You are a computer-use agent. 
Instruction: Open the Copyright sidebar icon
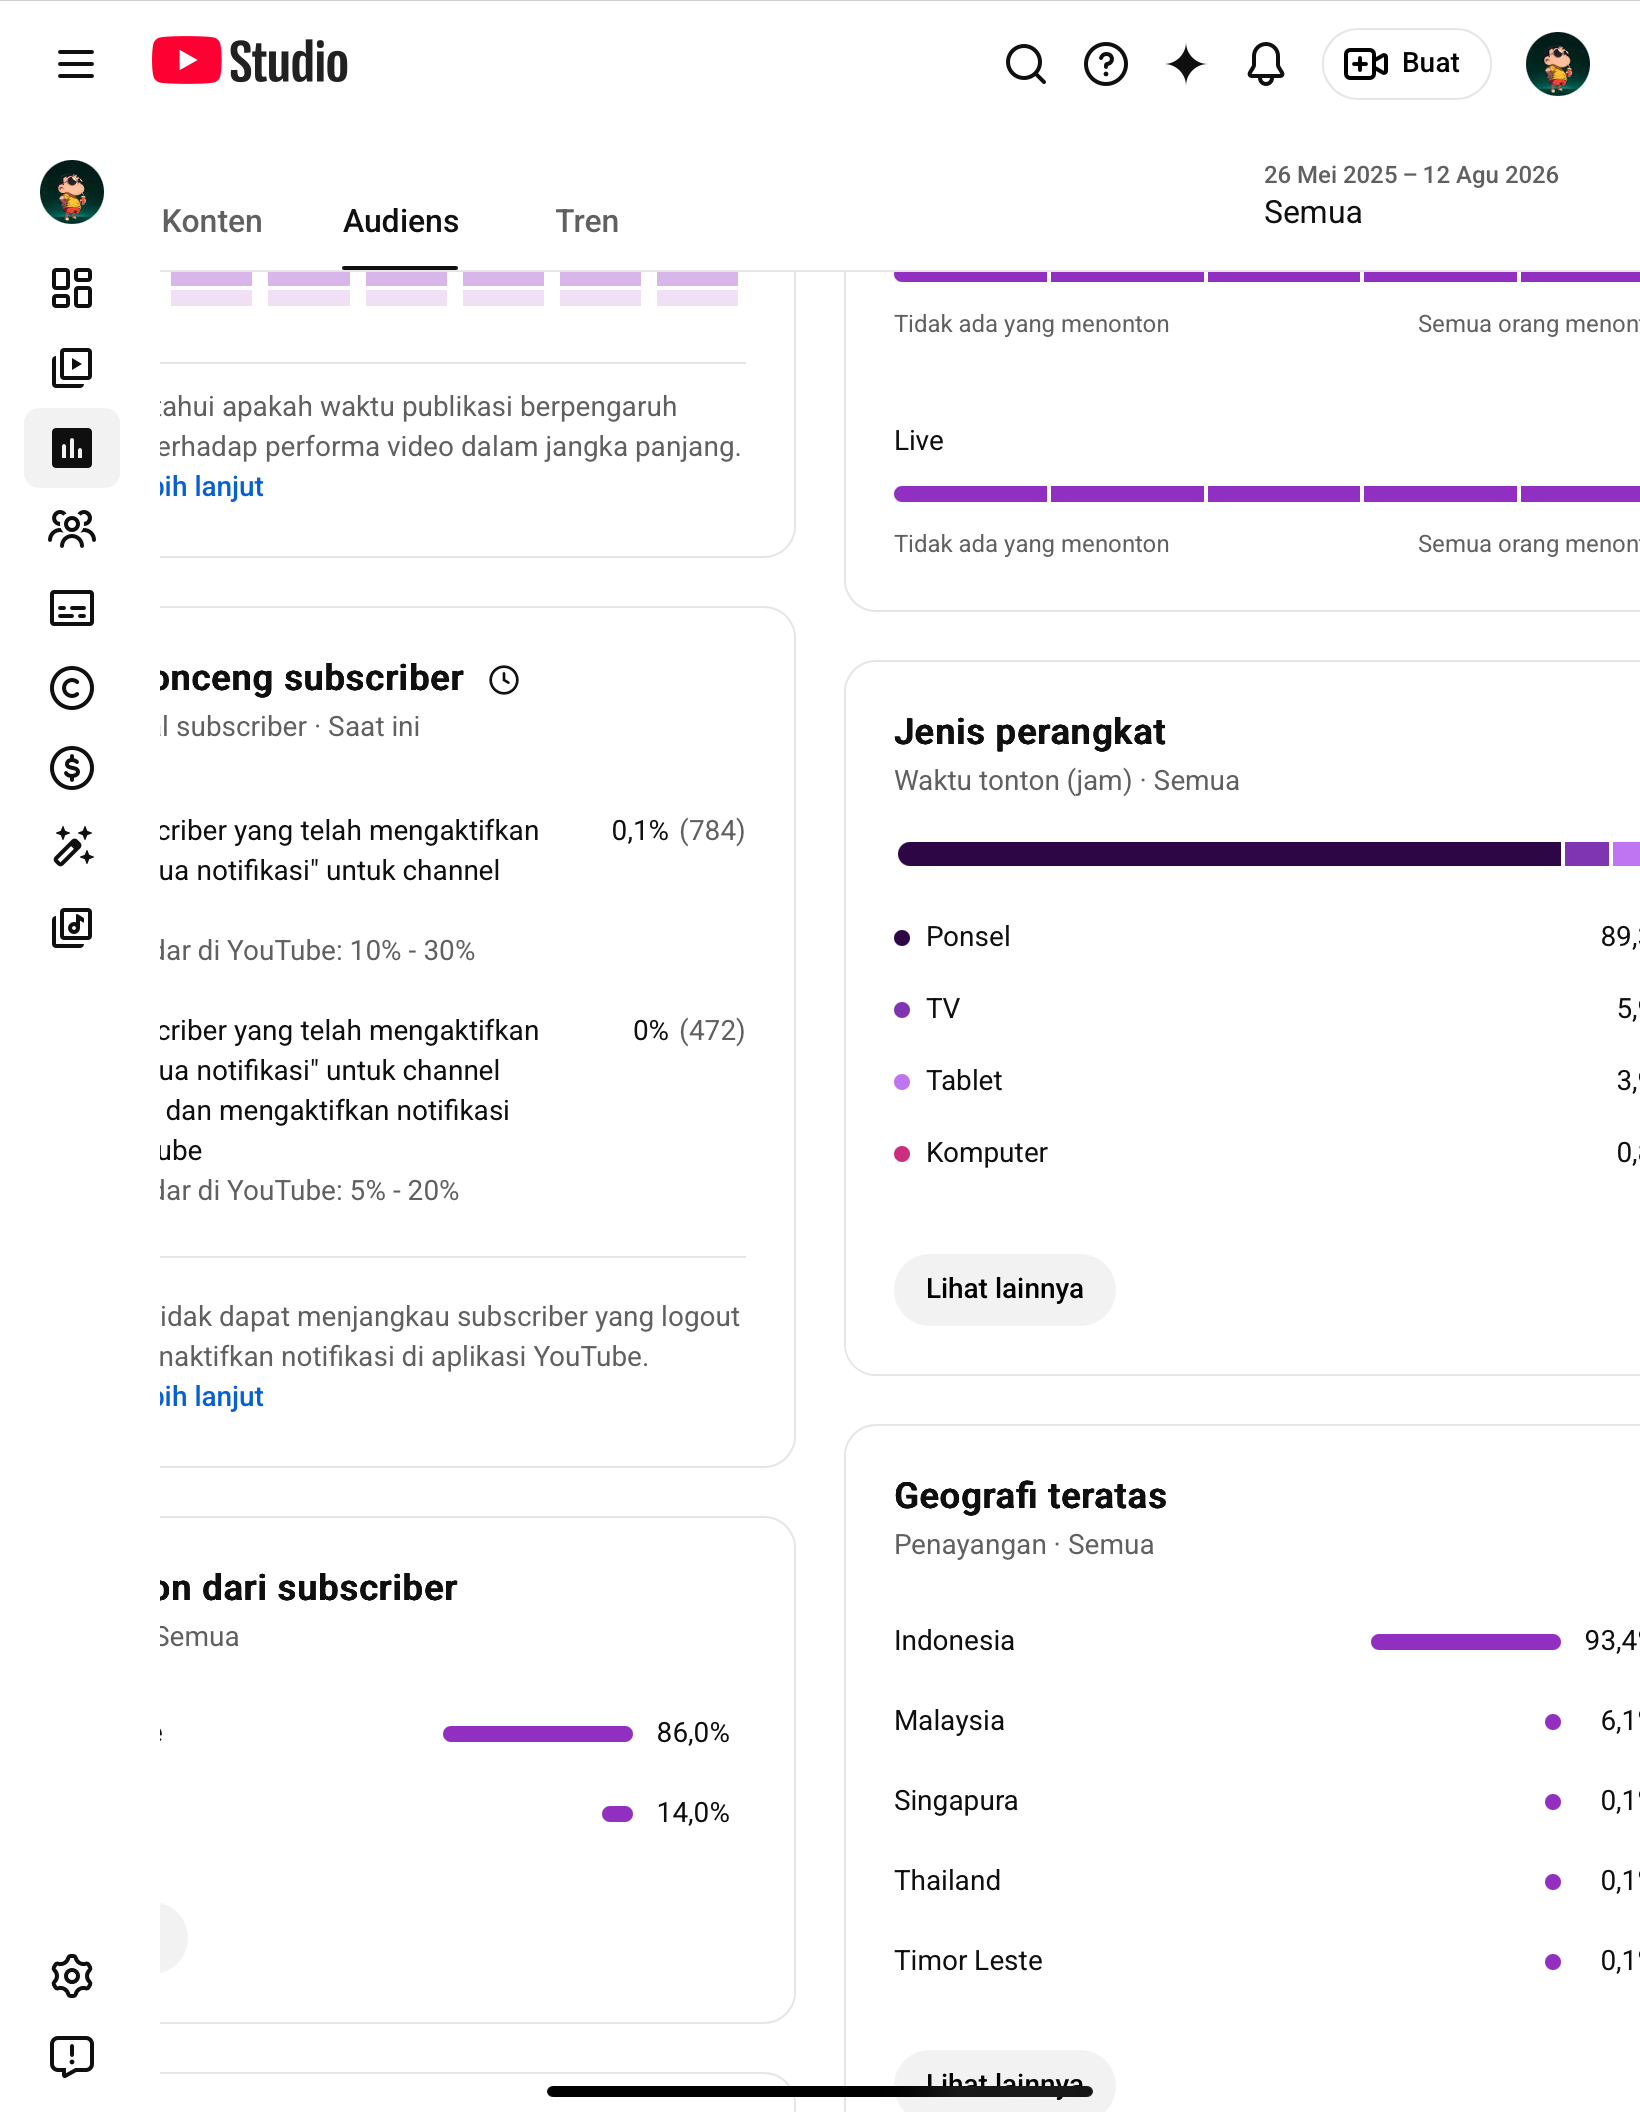pyautogui.click(x=72, y=688)
